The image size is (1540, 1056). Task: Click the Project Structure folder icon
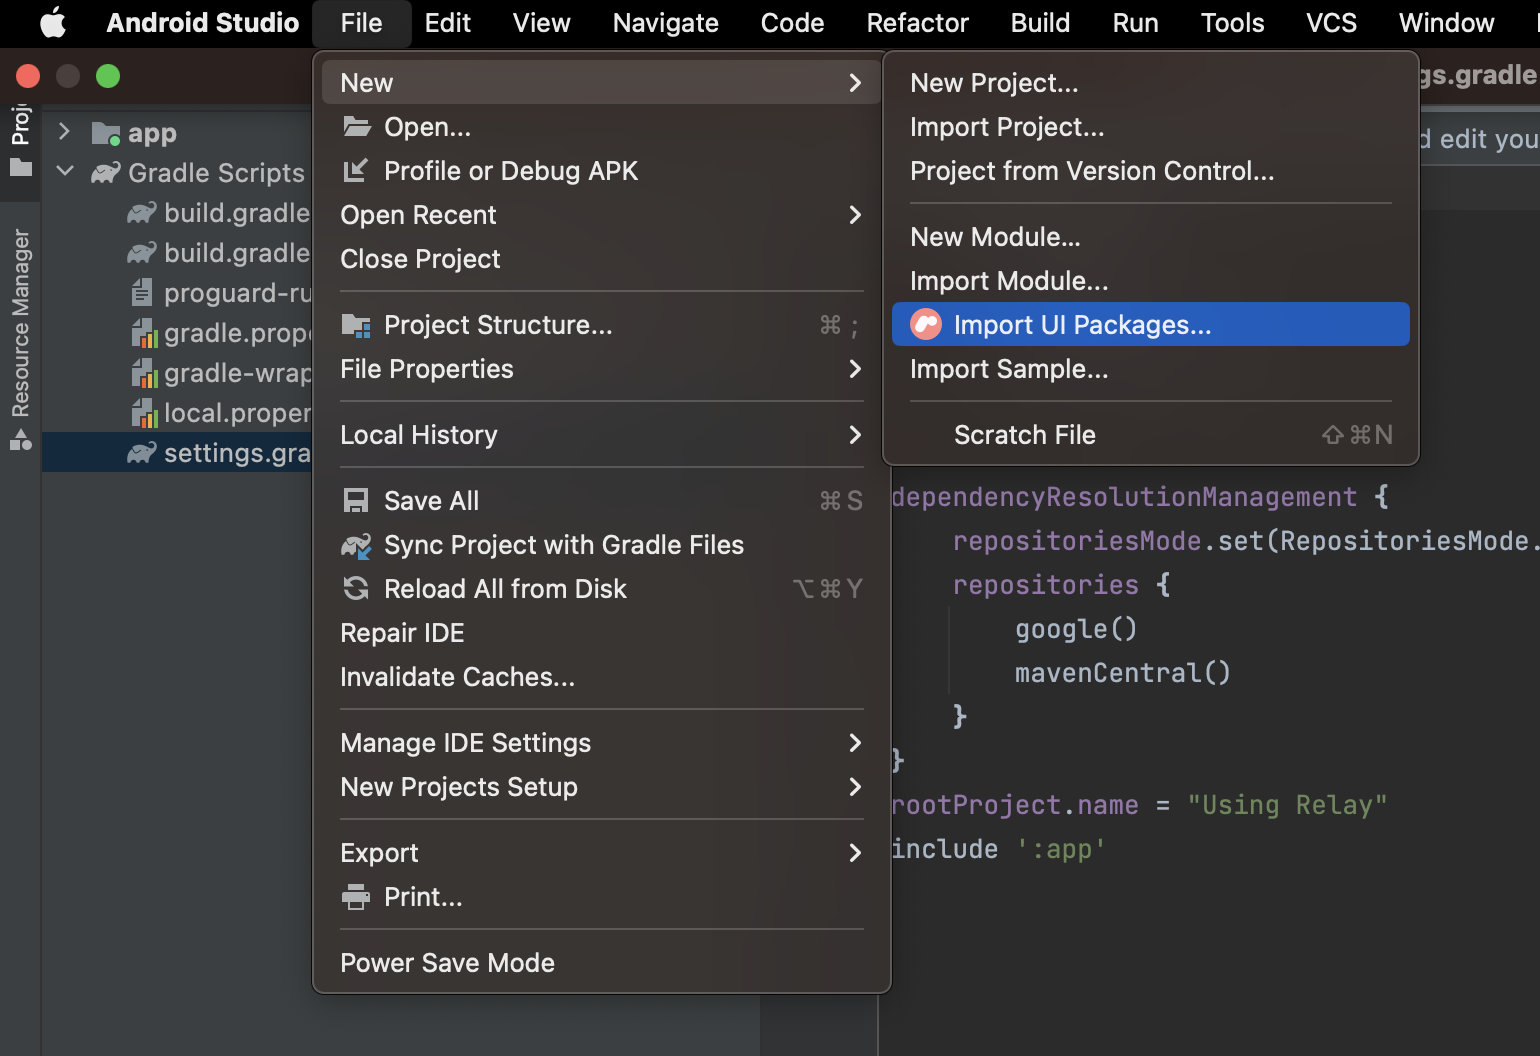pos(356,325)
